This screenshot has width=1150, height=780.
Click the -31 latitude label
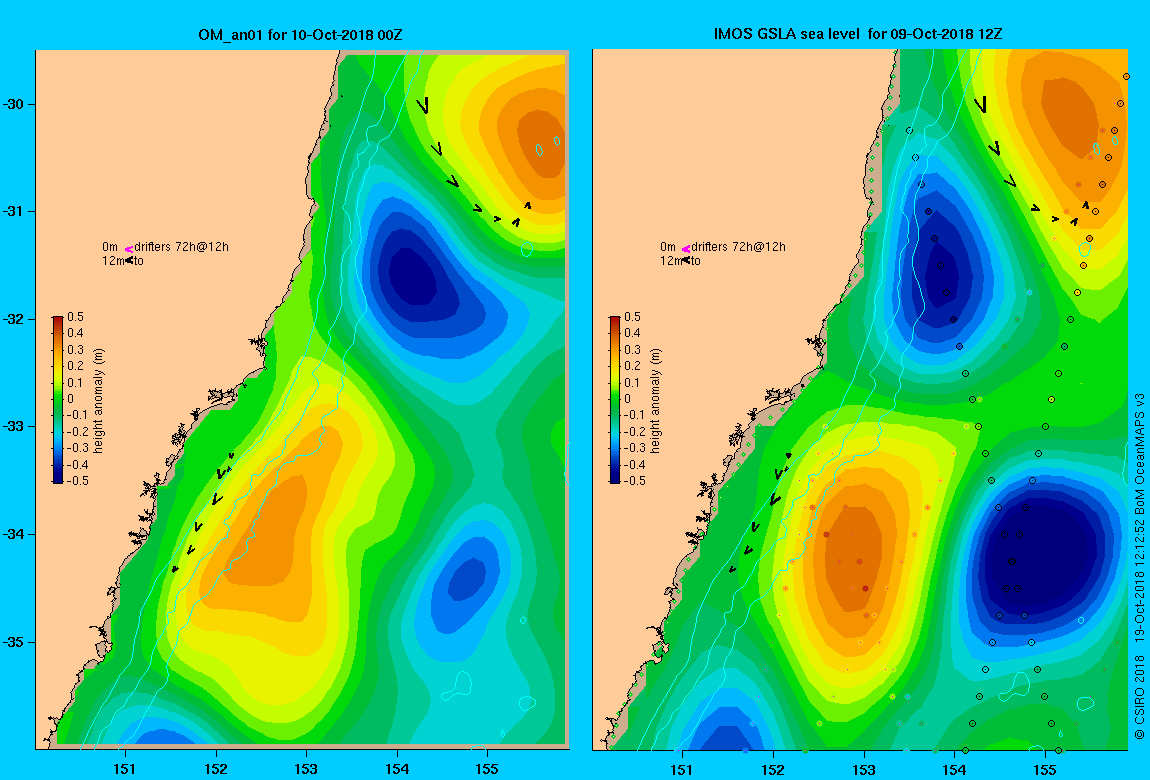pyautogui.click(x=13, y=211)
